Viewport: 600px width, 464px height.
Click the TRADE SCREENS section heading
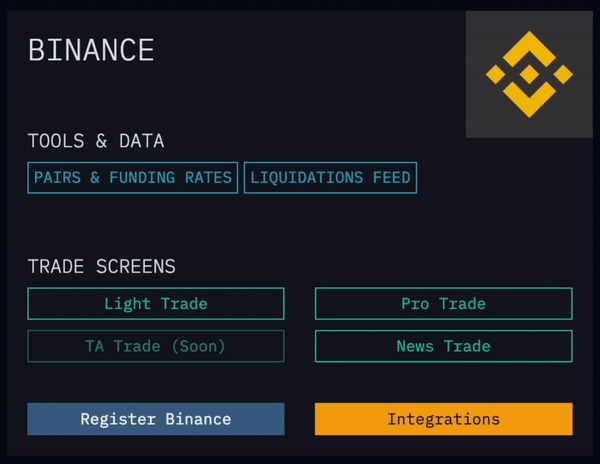pyautogui.click(x=101, y=267)
